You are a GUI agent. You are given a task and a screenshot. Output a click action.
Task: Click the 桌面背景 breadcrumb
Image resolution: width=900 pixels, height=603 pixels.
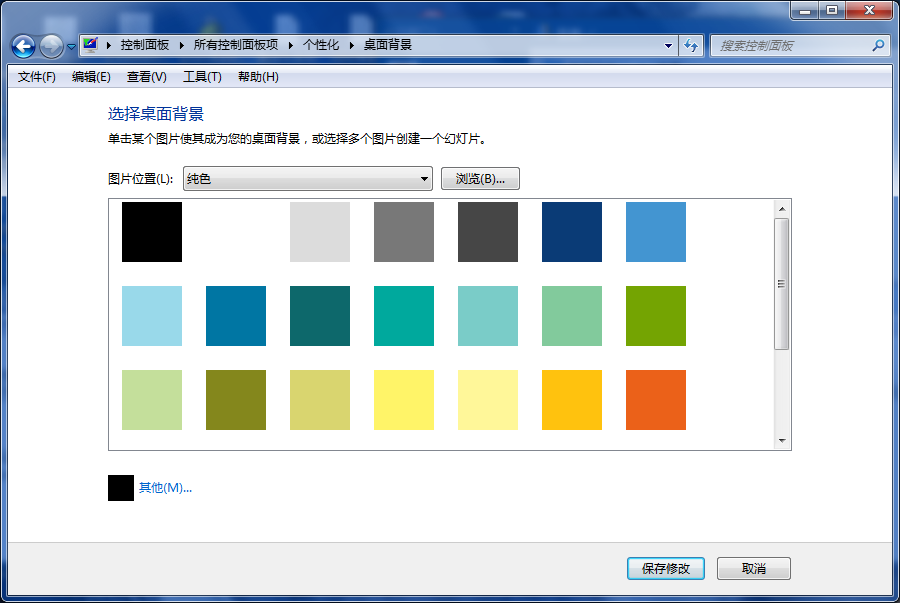pos(387,45)
